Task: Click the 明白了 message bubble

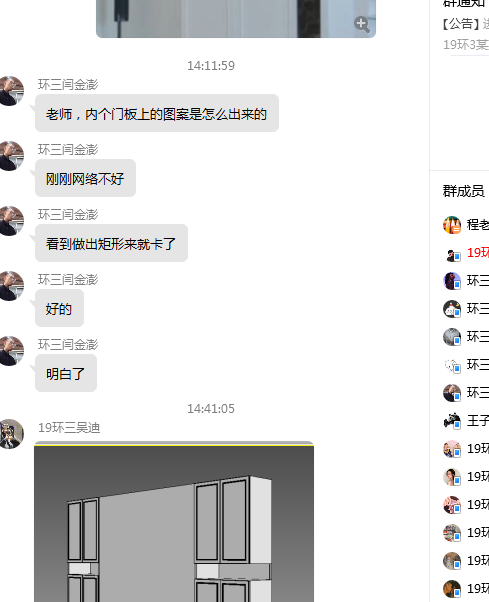Action: click(66, 373)
